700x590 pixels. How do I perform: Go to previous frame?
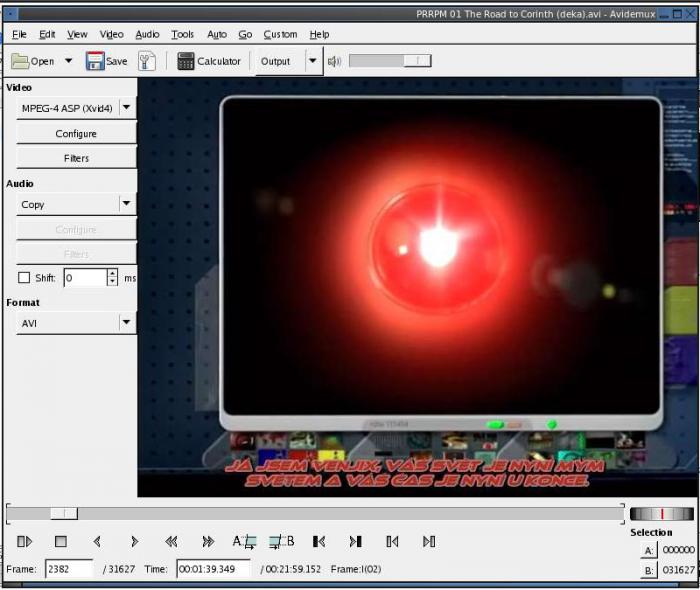tap(97, 542)
